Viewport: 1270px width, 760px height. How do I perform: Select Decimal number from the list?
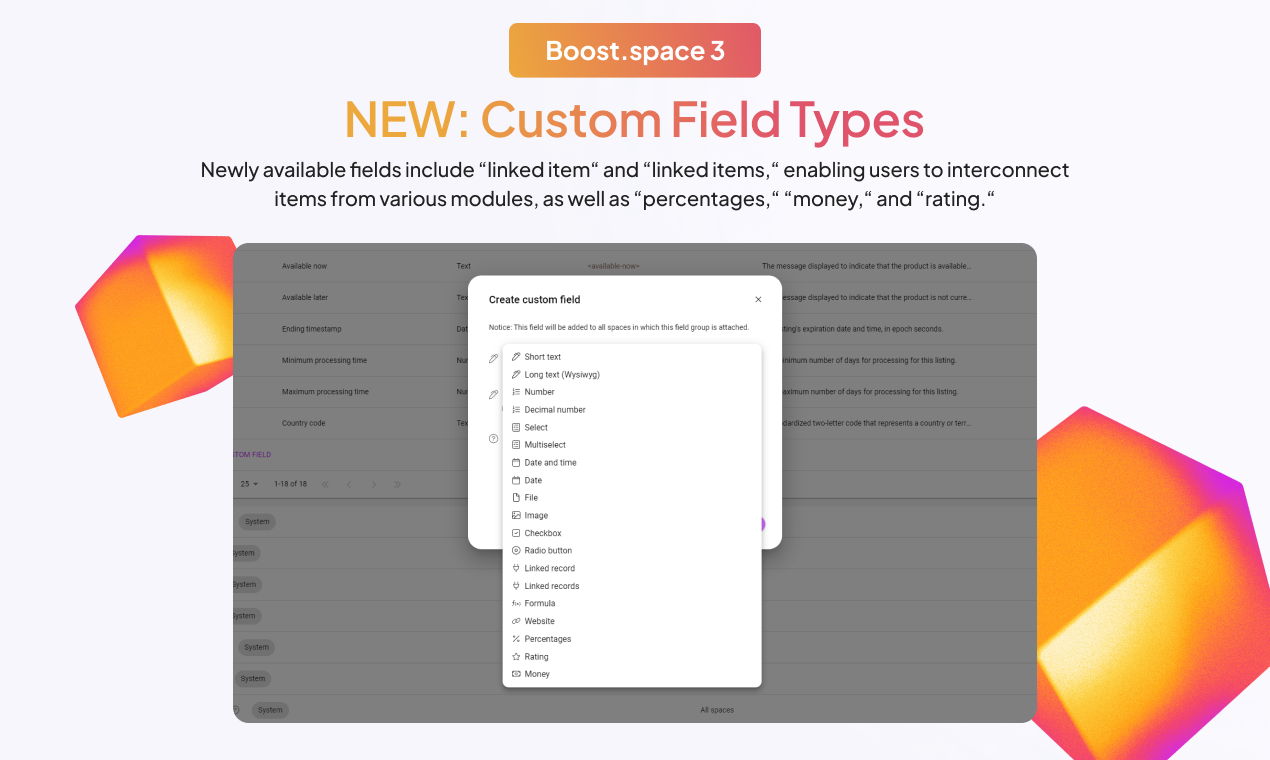632,410
